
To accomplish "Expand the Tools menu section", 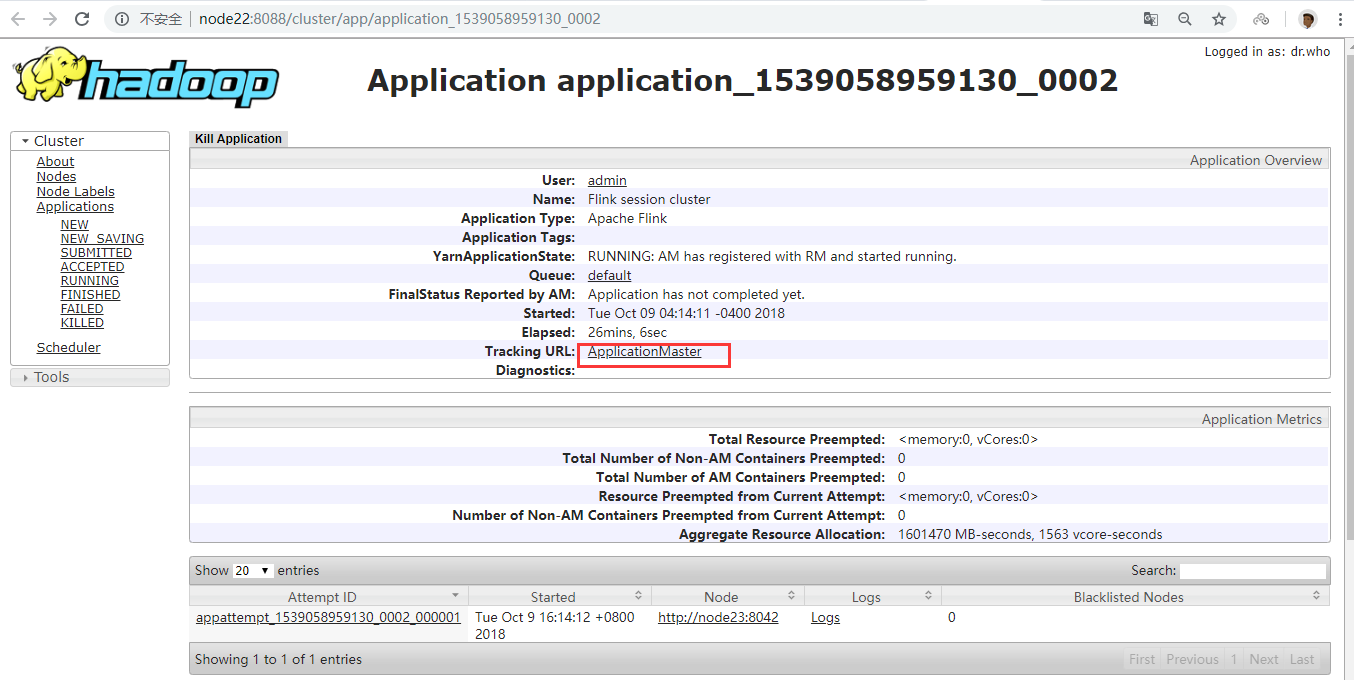I will click(x=50, y=377).
